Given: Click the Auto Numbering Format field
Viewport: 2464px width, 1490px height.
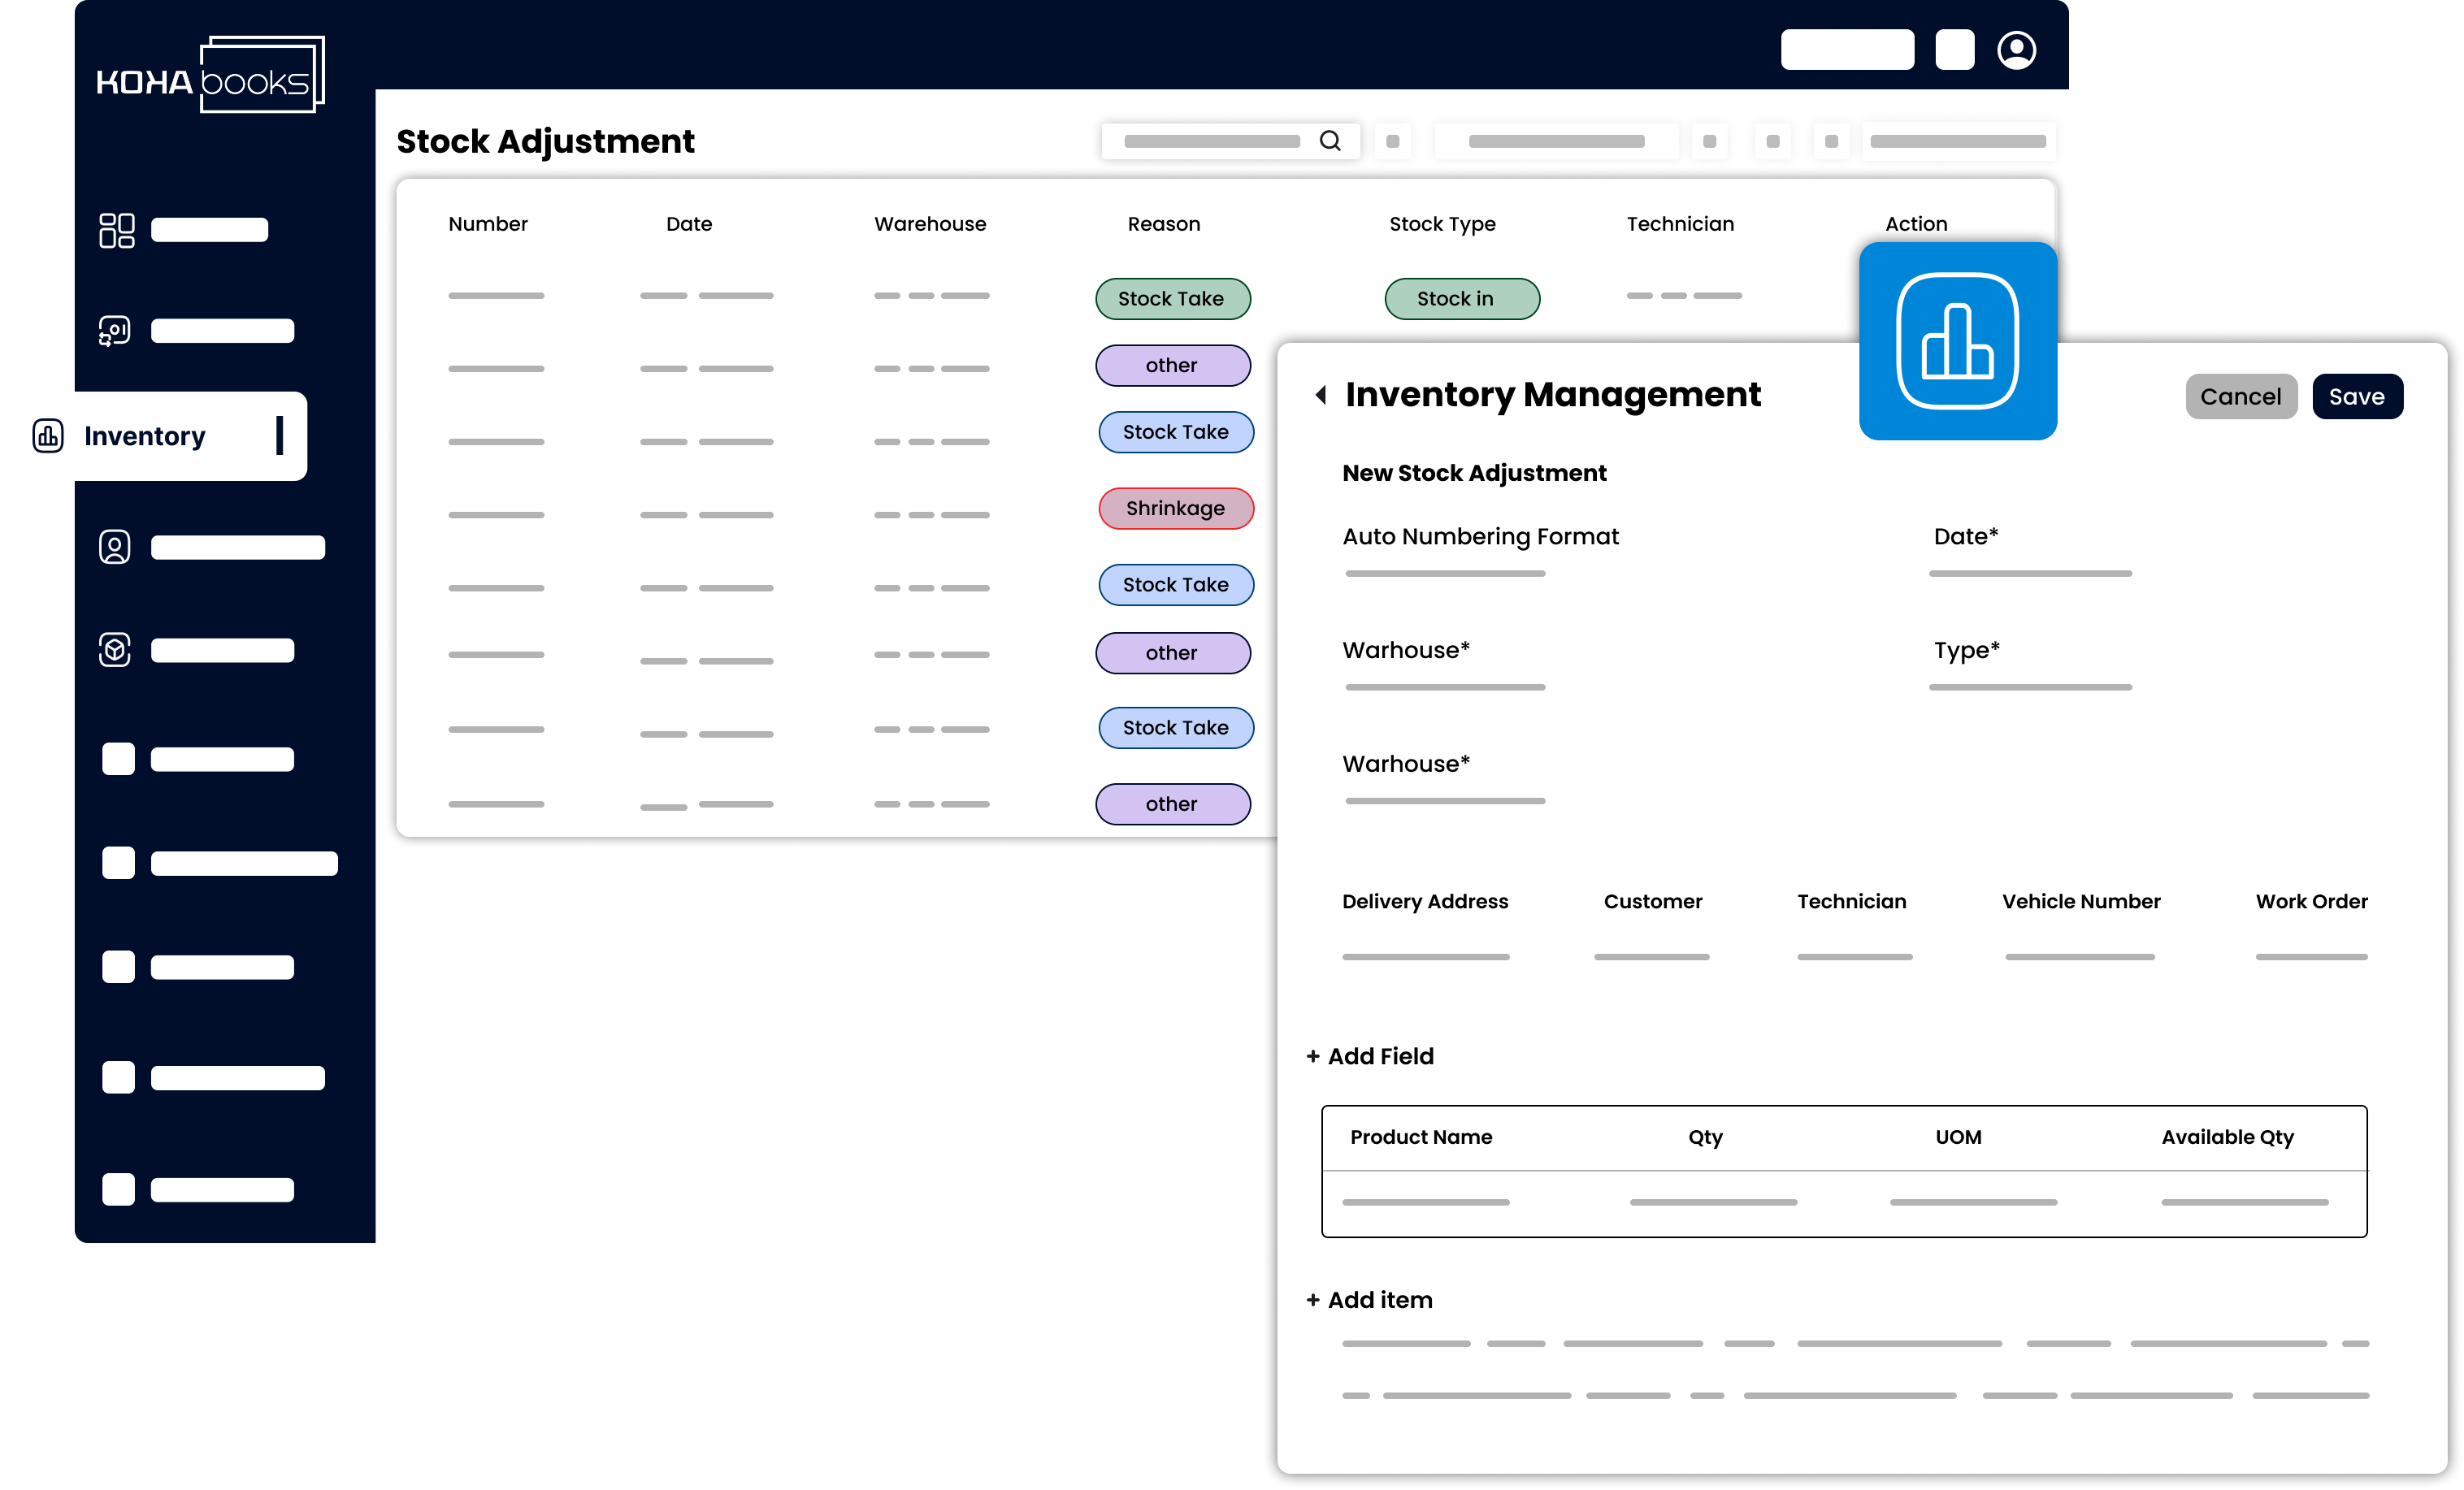Looking at the screenshot, I should point(1444,572).
